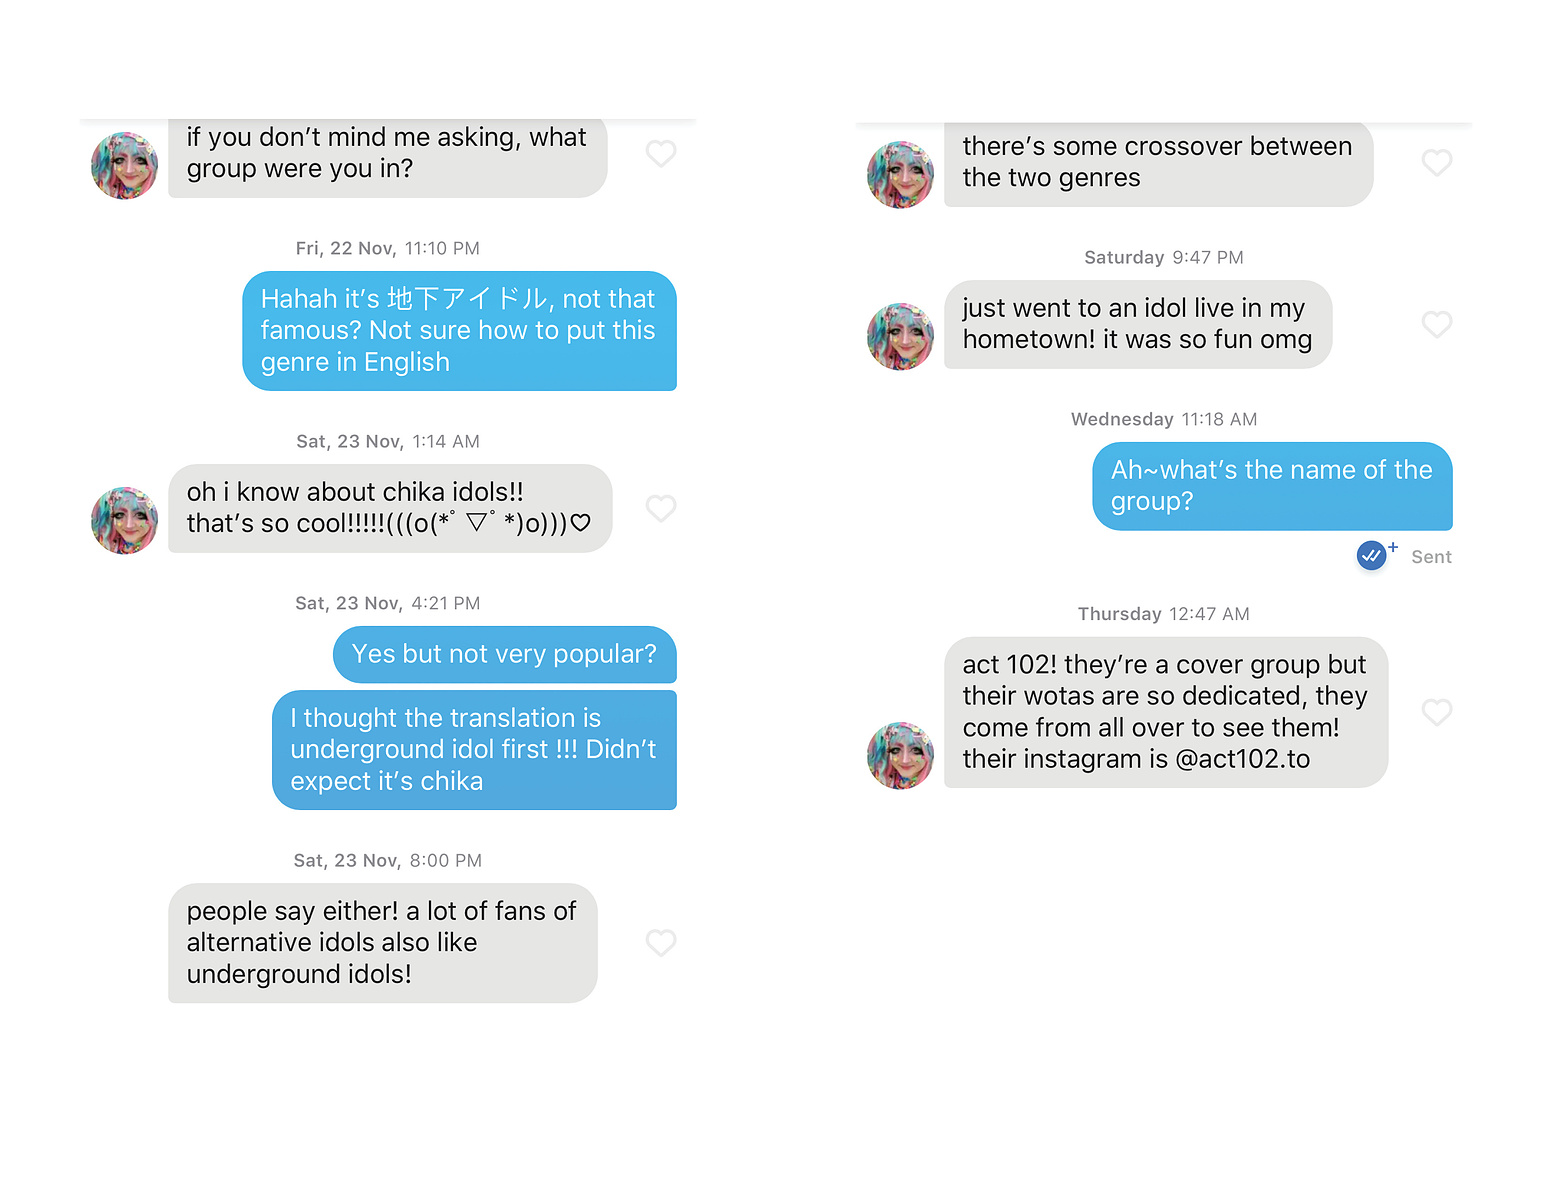Viewport: 1552px width, 1199px height.
Task: Open avatar beside 'what group were you in?'
Action: [124, 166]
